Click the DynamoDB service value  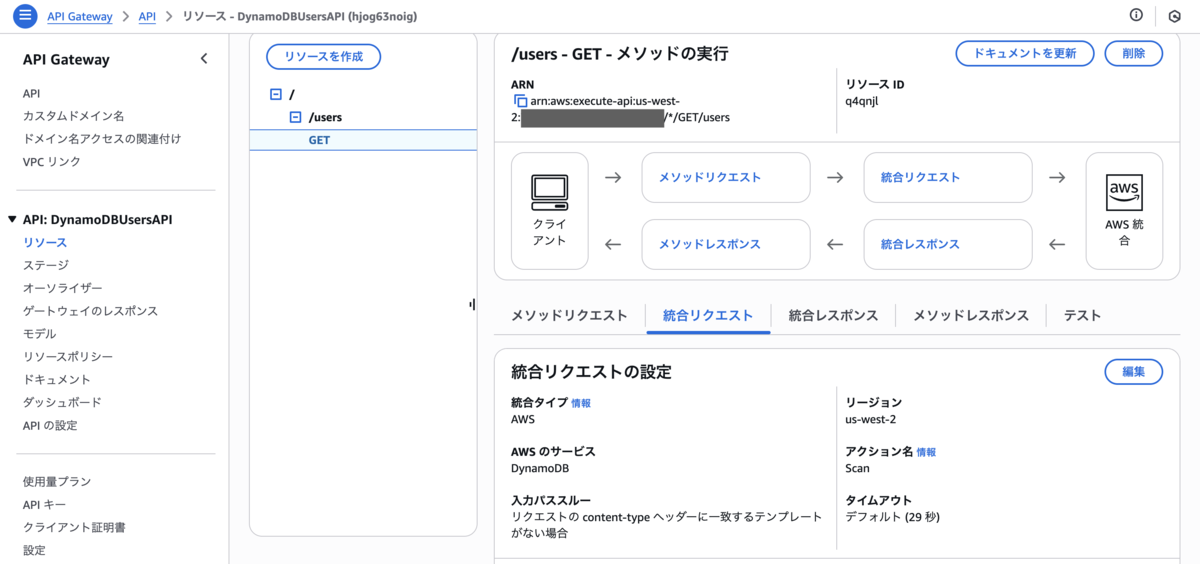(x=540, y=468)
